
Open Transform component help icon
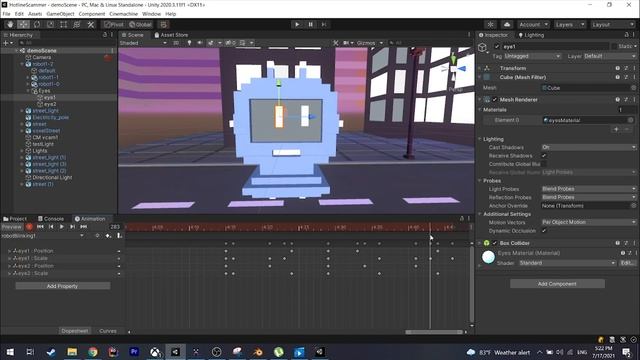click(x=618, y=68)
